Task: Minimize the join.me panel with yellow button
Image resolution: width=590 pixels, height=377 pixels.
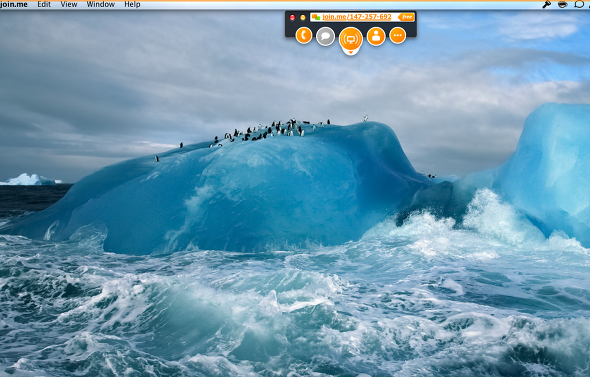Action: click(303, 17)
